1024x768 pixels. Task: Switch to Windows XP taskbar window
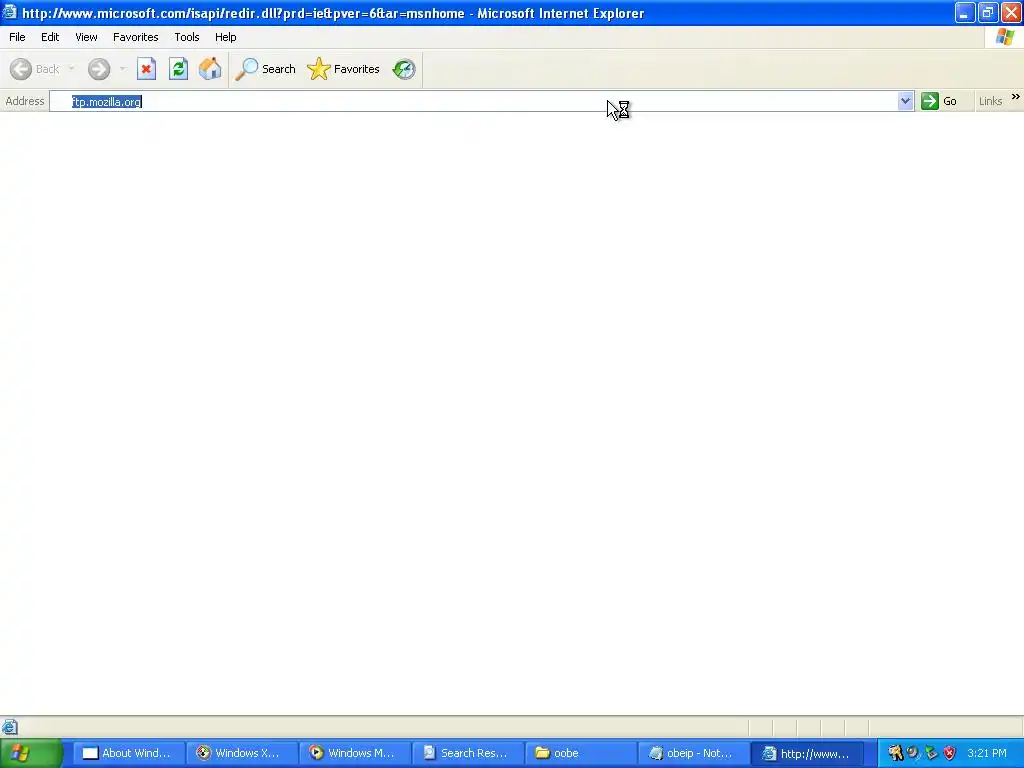240,753
